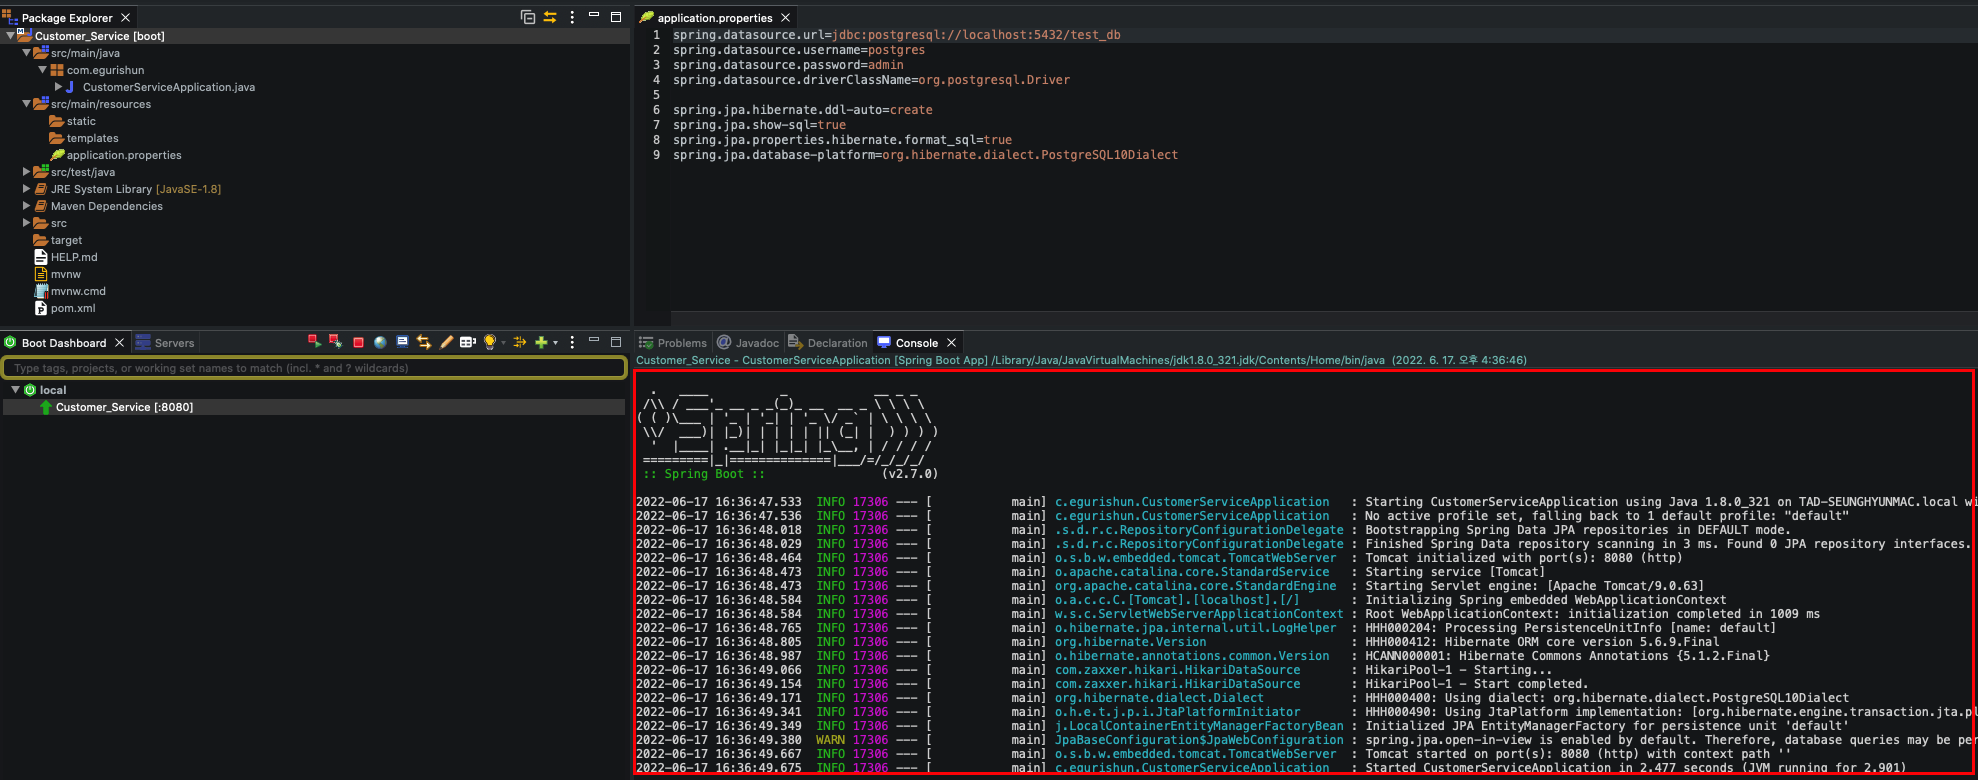Close the Package Explorer tab

point(125,18)
